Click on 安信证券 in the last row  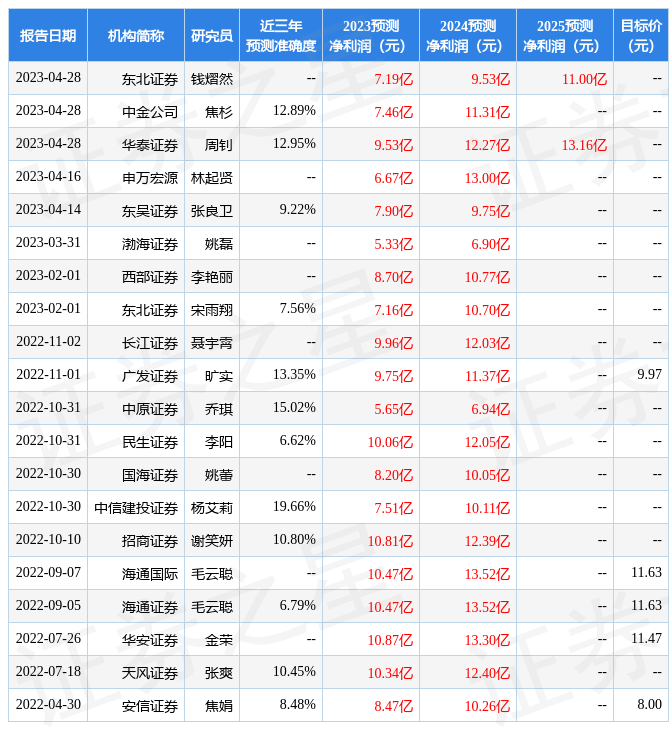pos(150,705)
